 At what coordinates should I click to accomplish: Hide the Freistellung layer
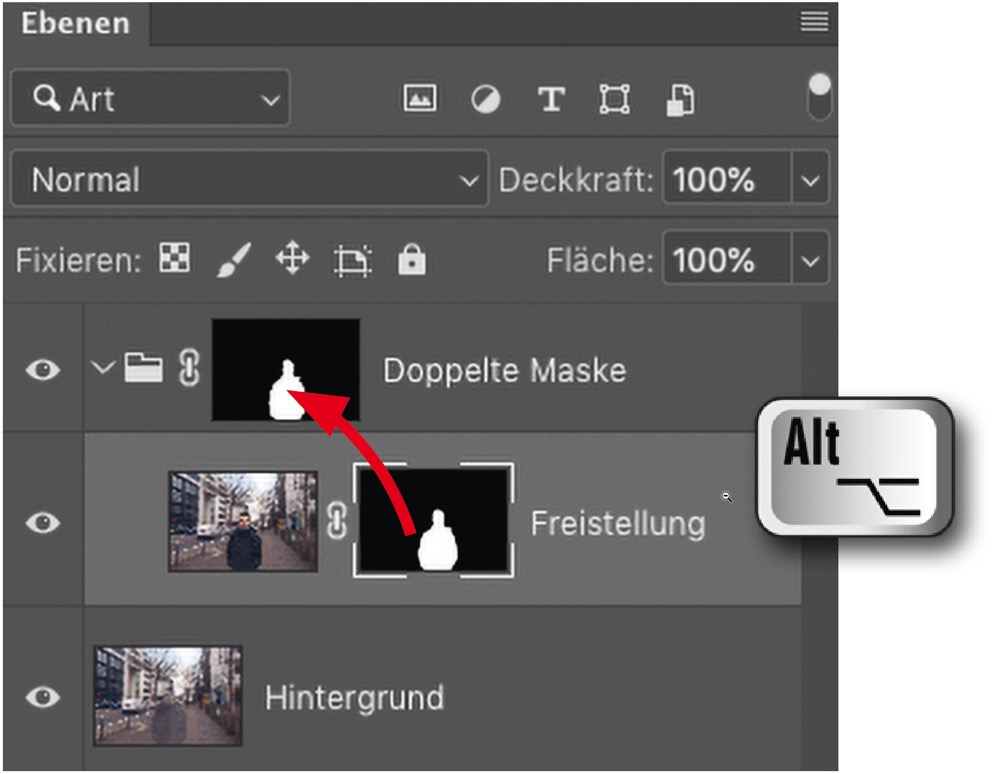coord(43,522)
